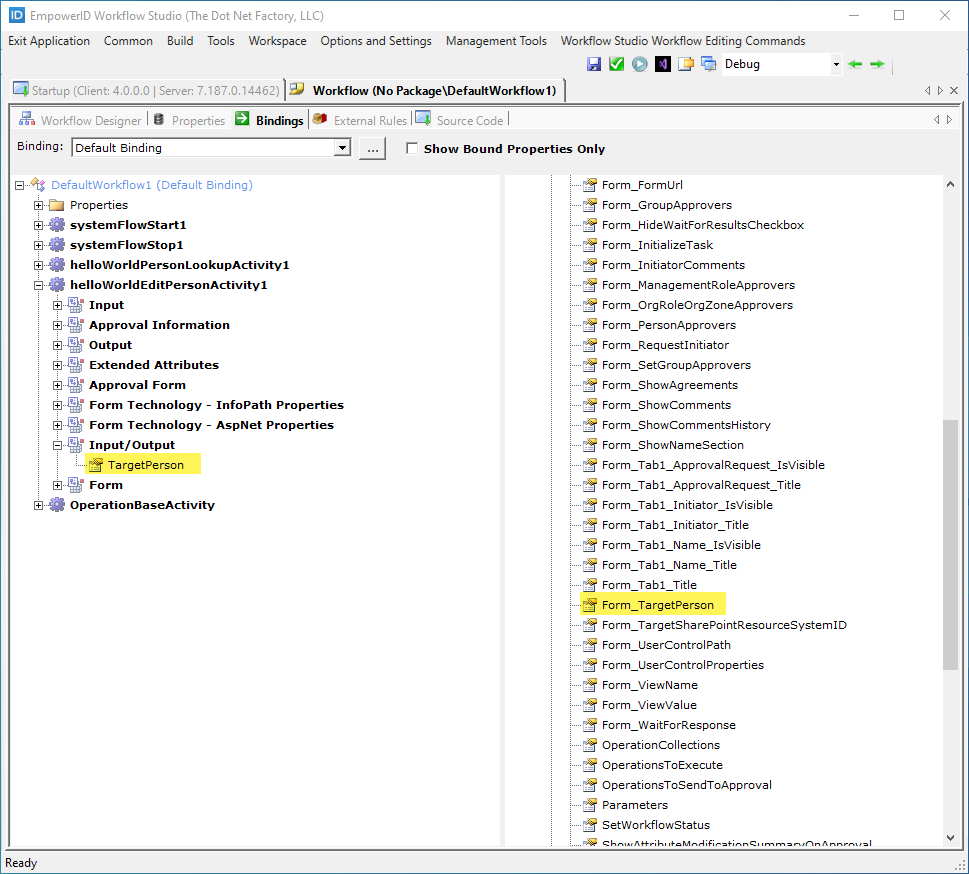Open the Debug configuration dropdown
Image resolution: width=969 pixels, height=874 pixels.
pos(836,64)
